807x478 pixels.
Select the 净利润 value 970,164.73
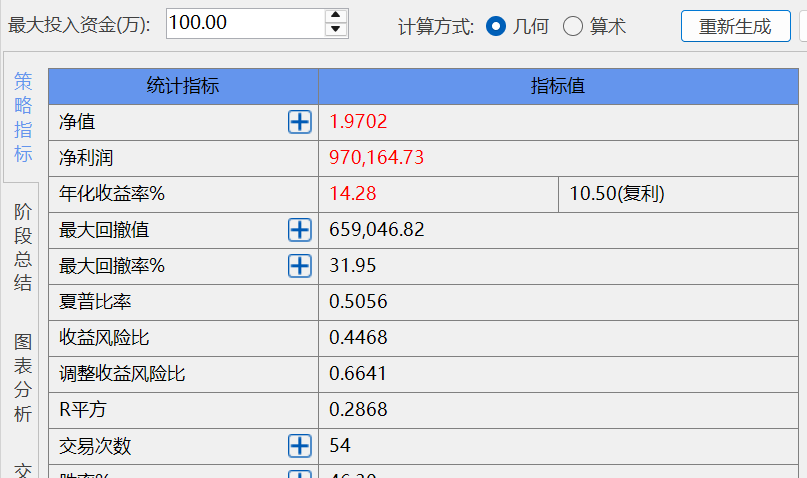(377, 158)
